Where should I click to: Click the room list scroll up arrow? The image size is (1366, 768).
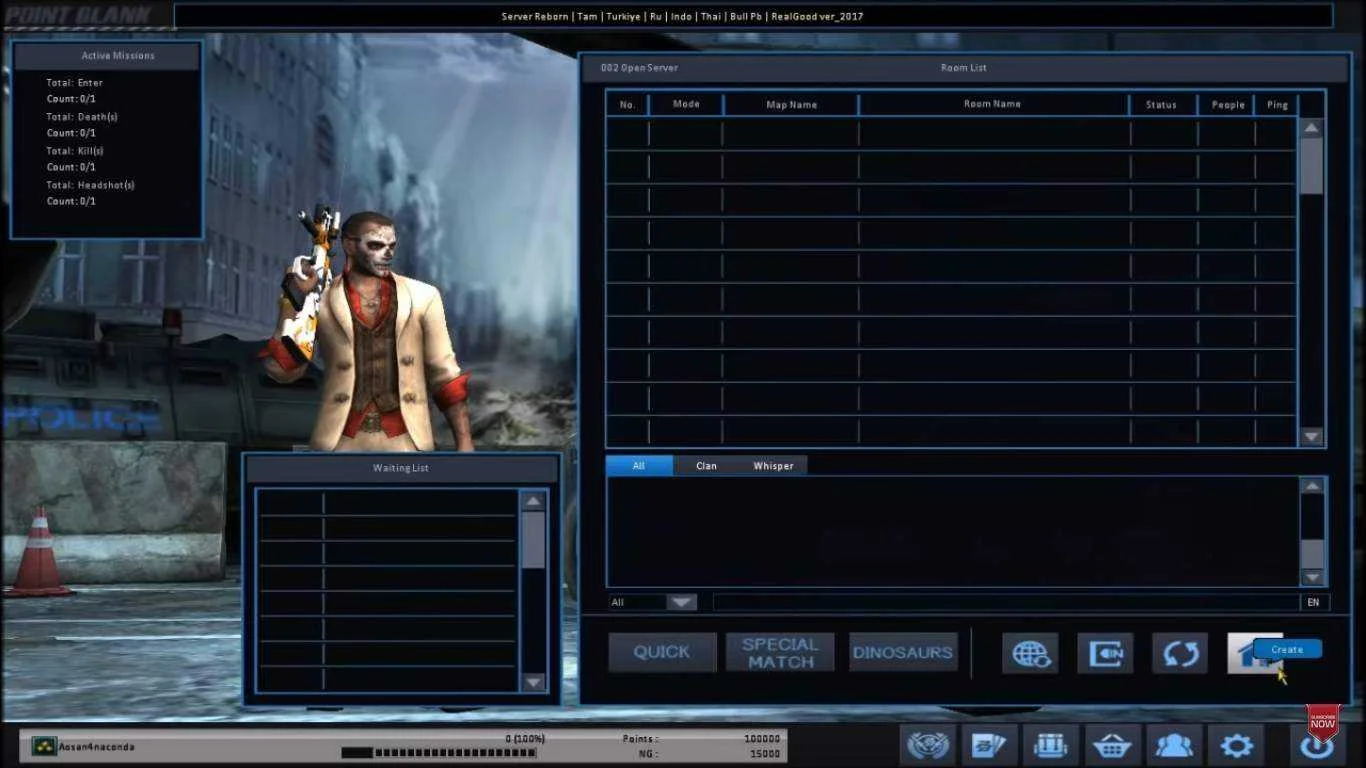pos(1311,128)
